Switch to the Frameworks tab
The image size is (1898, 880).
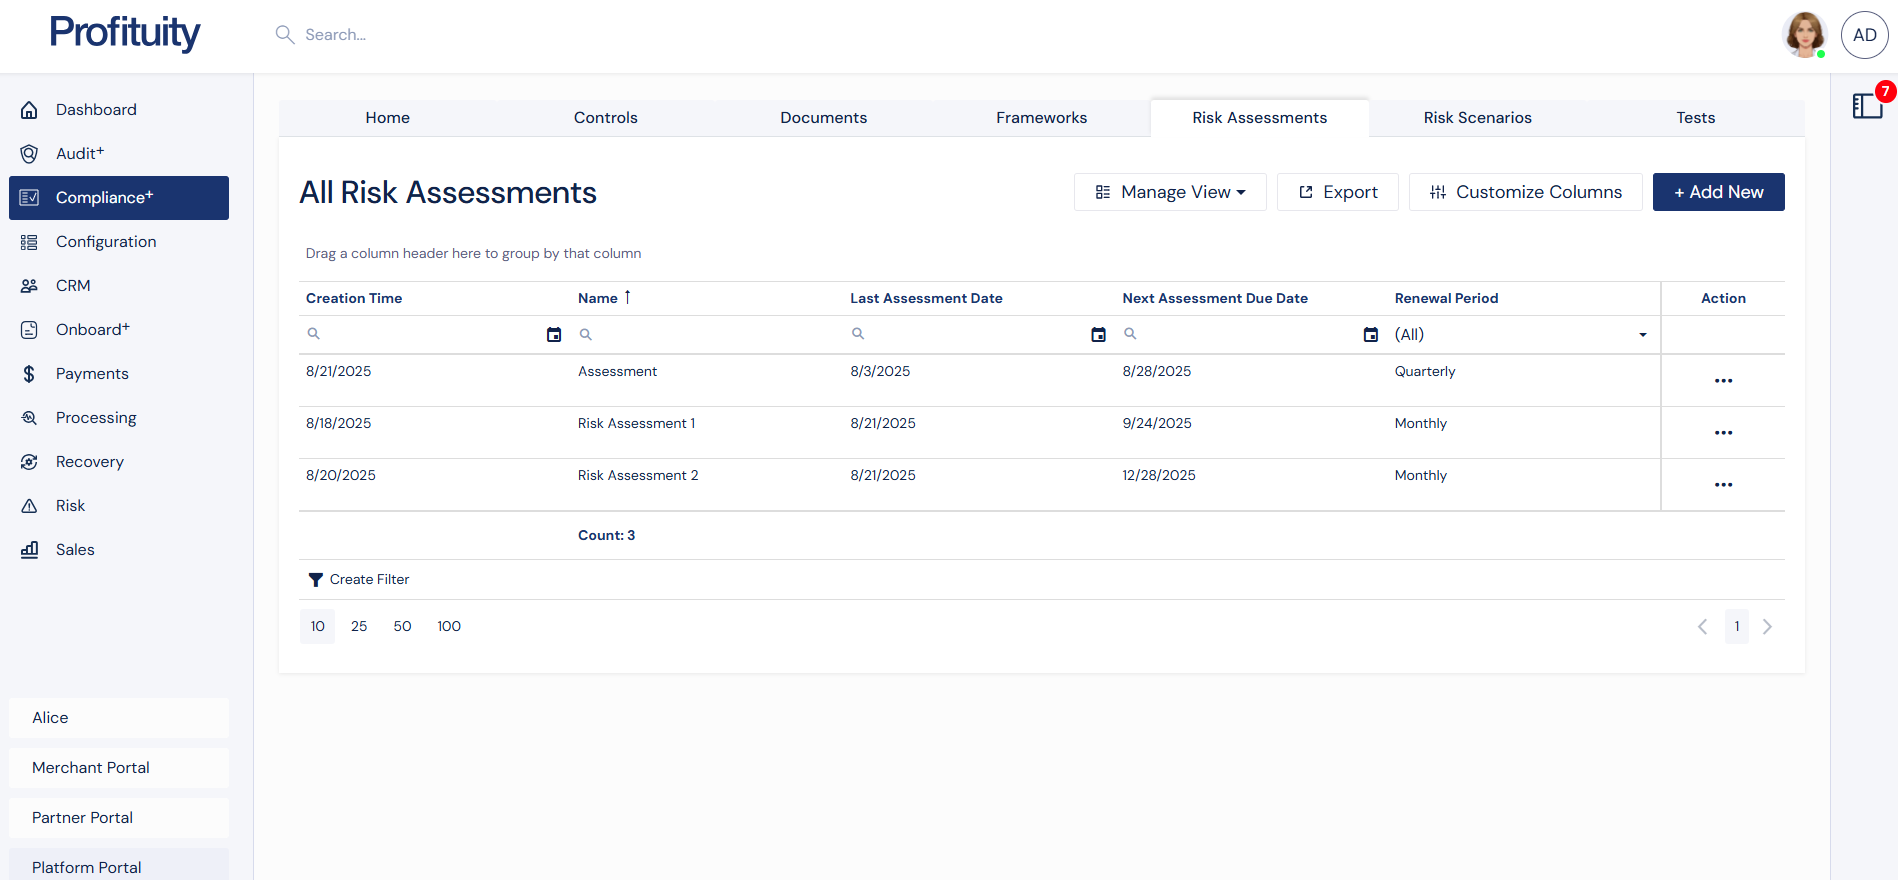(1041, 118)
